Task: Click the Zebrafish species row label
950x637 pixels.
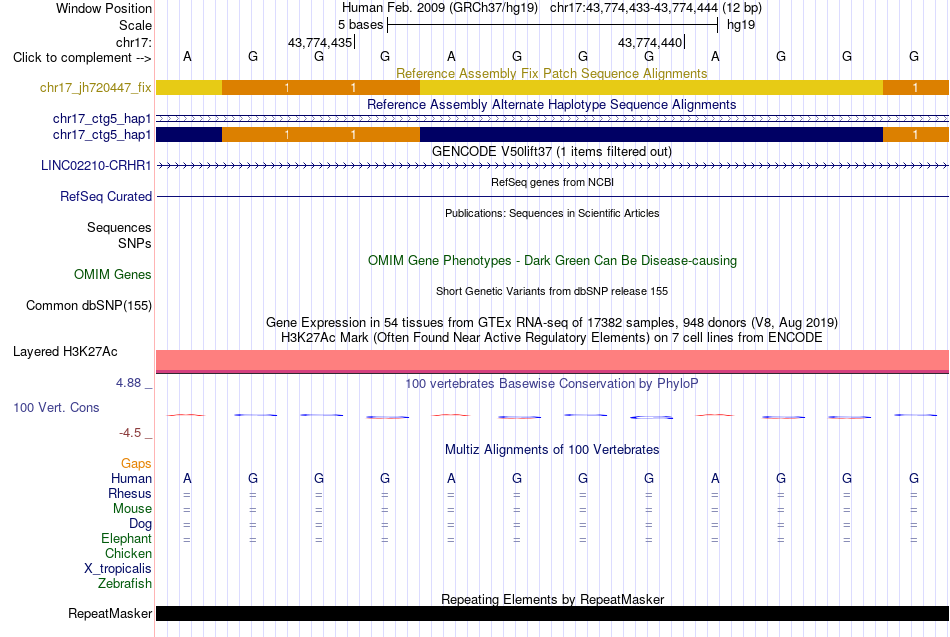Action: coord(125,584)
